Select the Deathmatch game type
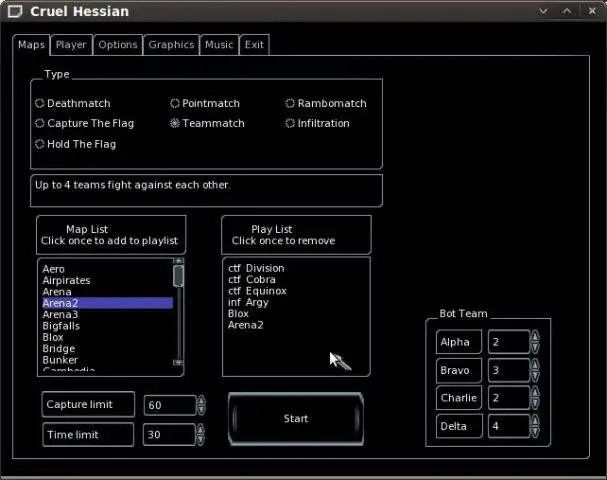Viewport: 607px width, 480px height. point(73,103)
